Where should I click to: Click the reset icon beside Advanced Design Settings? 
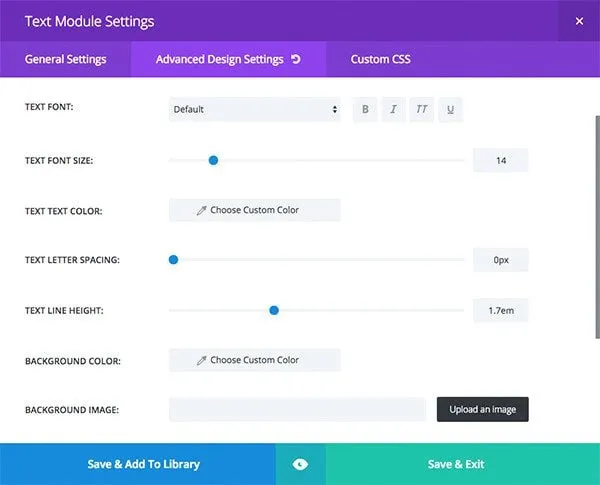296,59
